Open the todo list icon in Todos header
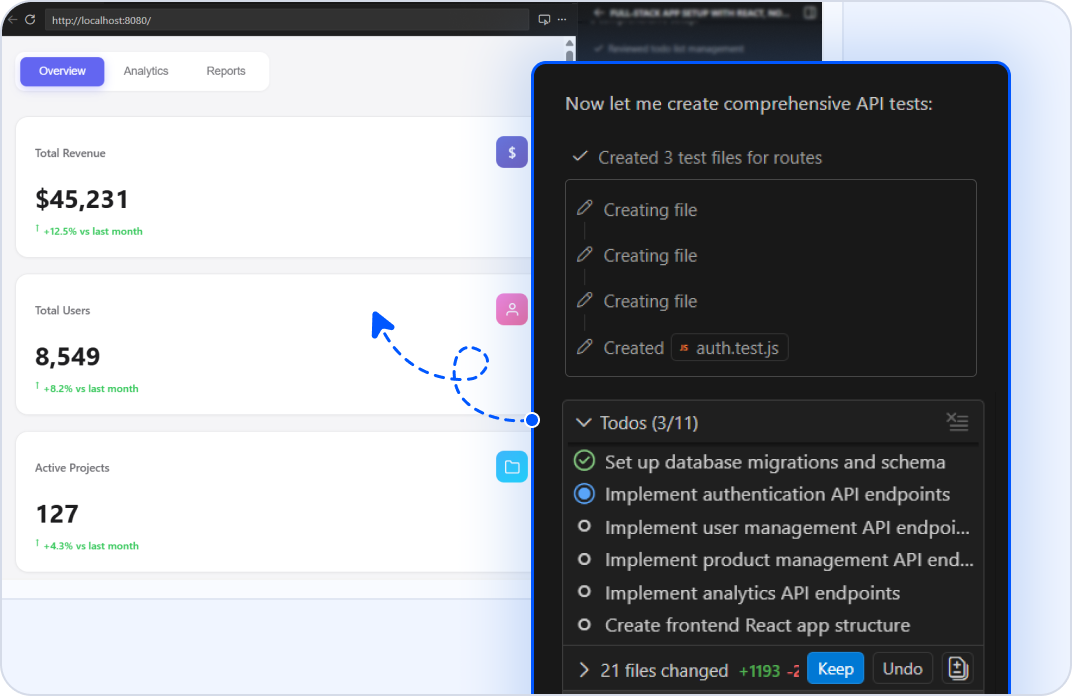 click(958, 422)
